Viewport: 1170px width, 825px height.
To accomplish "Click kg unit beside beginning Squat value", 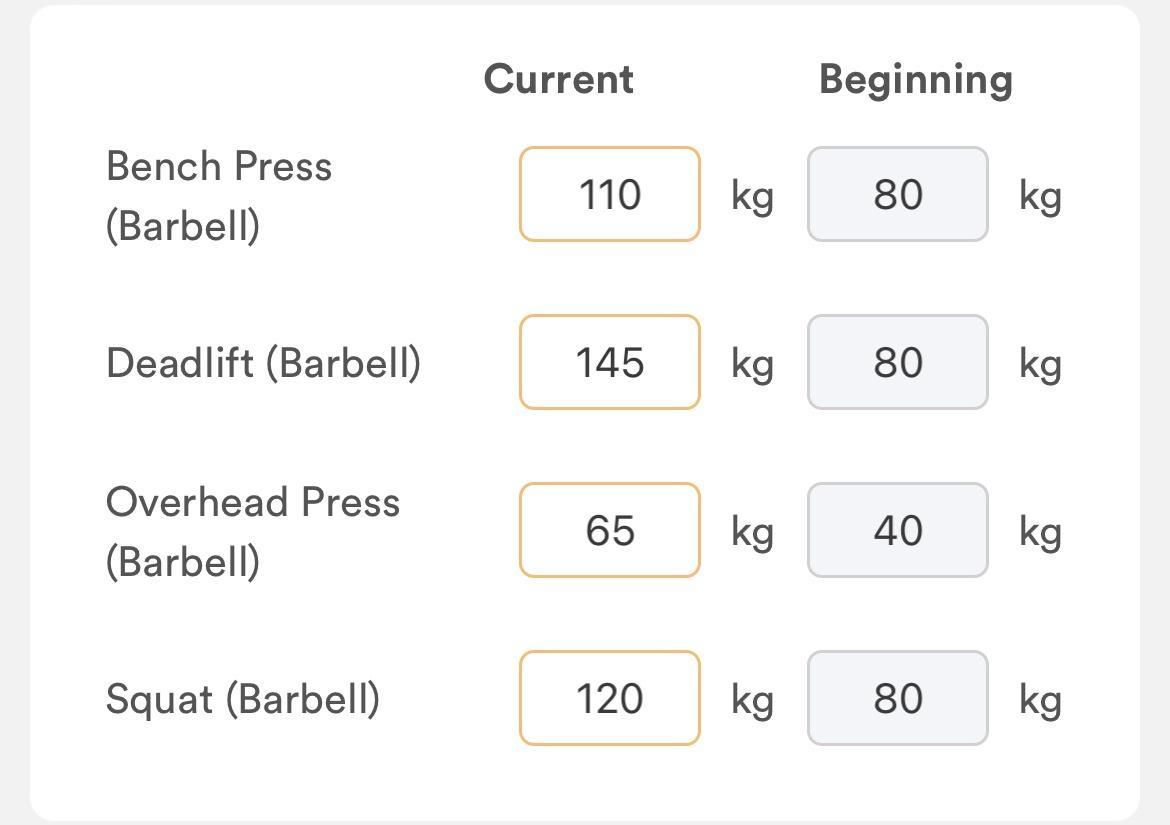I will pos(1040,700).
